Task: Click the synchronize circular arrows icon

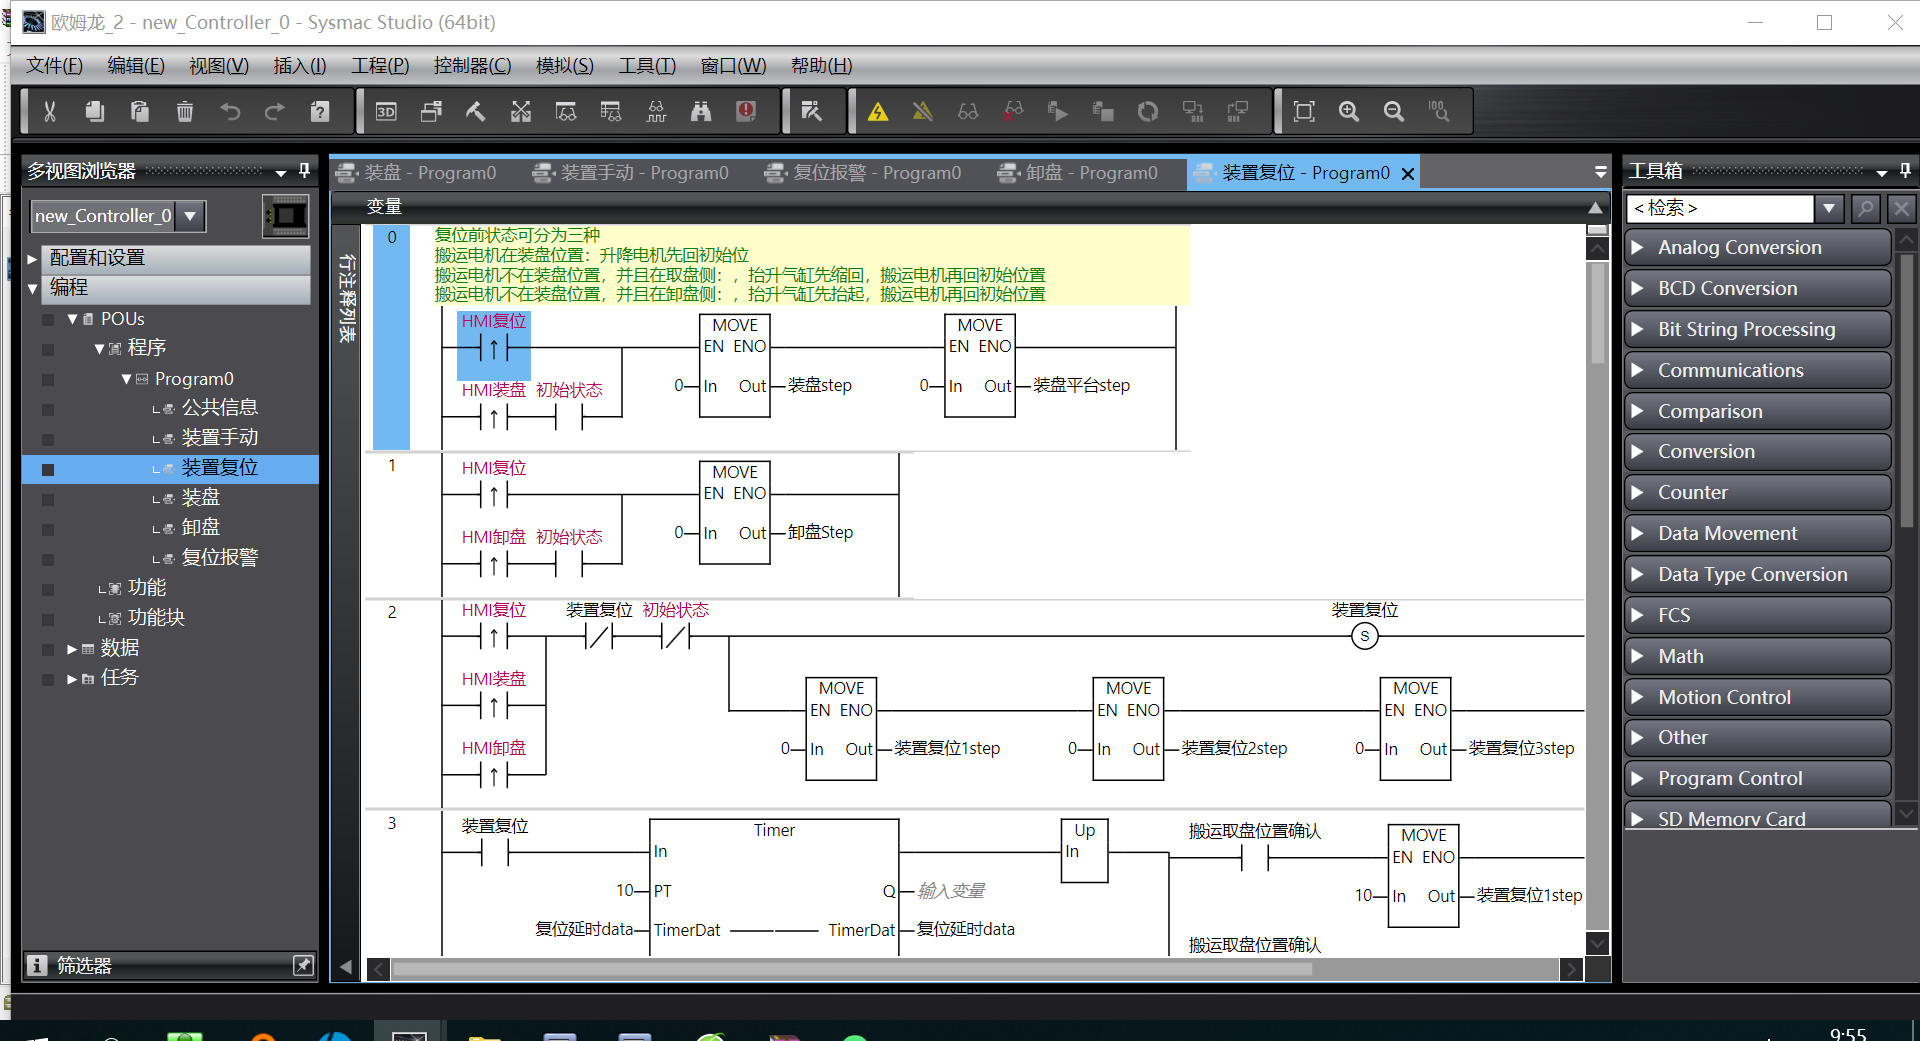Action: tap(1148, 111)
